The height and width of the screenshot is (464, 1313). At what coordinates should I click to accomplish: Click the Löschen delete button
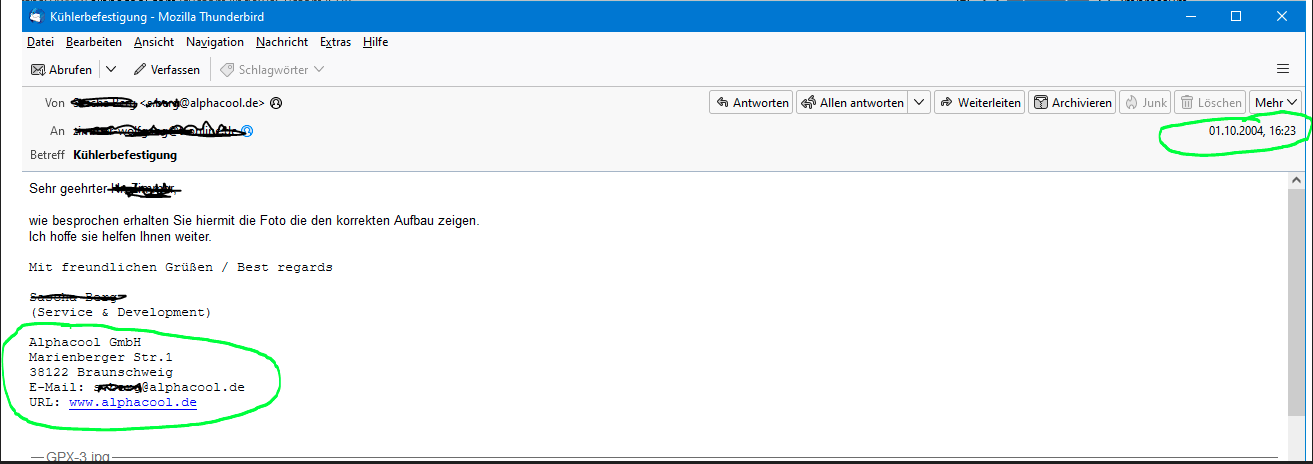1210,103
